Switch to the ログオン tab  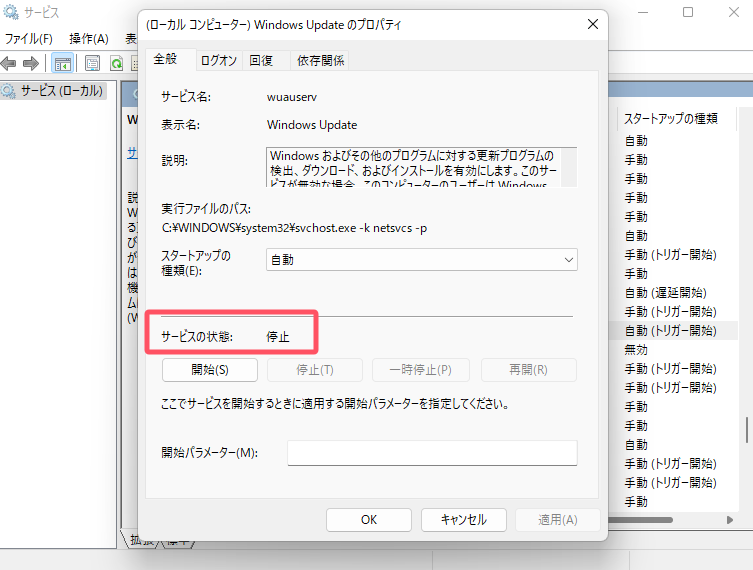pyautogui.click(x=219, y=61)
